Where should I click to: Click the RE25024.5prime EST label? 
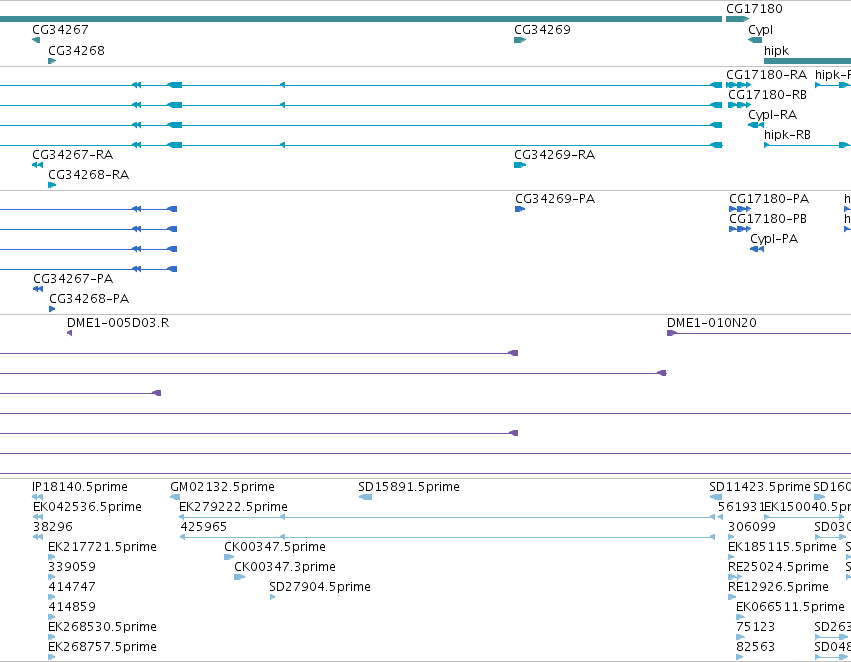coord(778,567)
